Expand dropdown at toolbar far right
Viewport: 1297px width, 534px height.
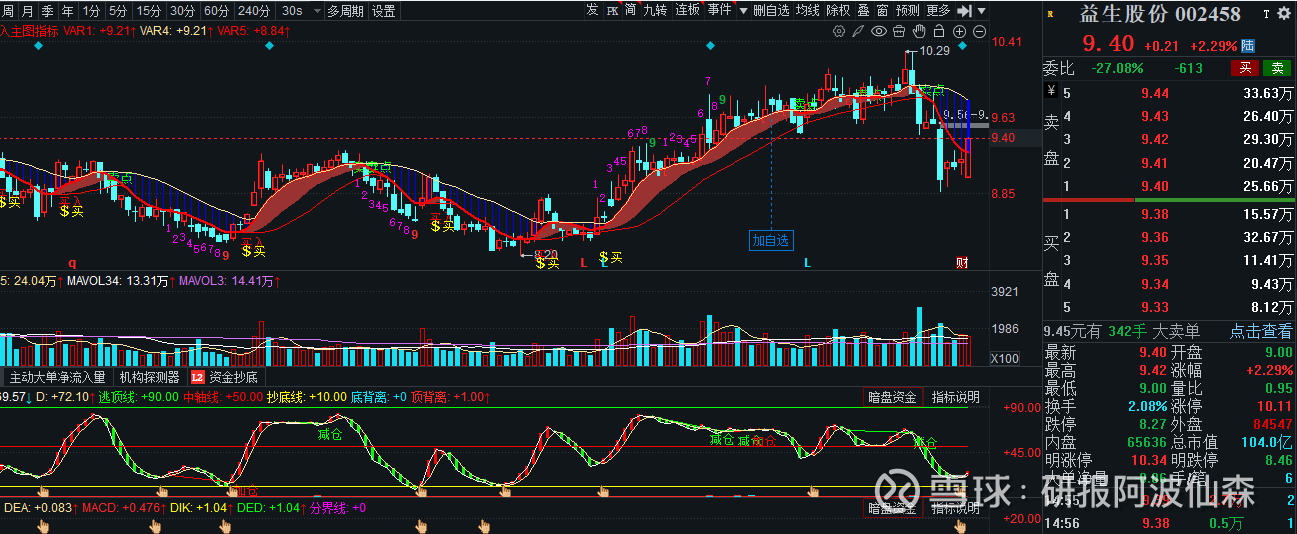pyautogui.click(x=981, y=11)
